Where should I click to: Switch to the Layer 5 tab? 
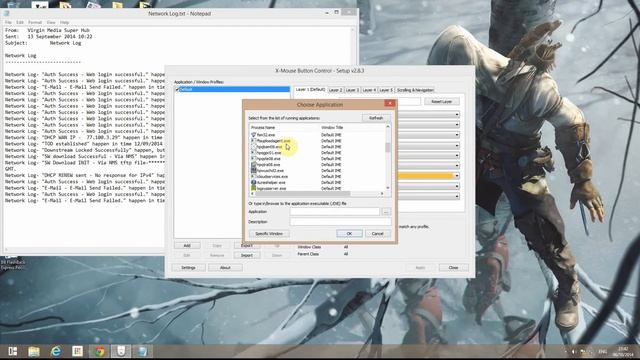tap(386, 90)
